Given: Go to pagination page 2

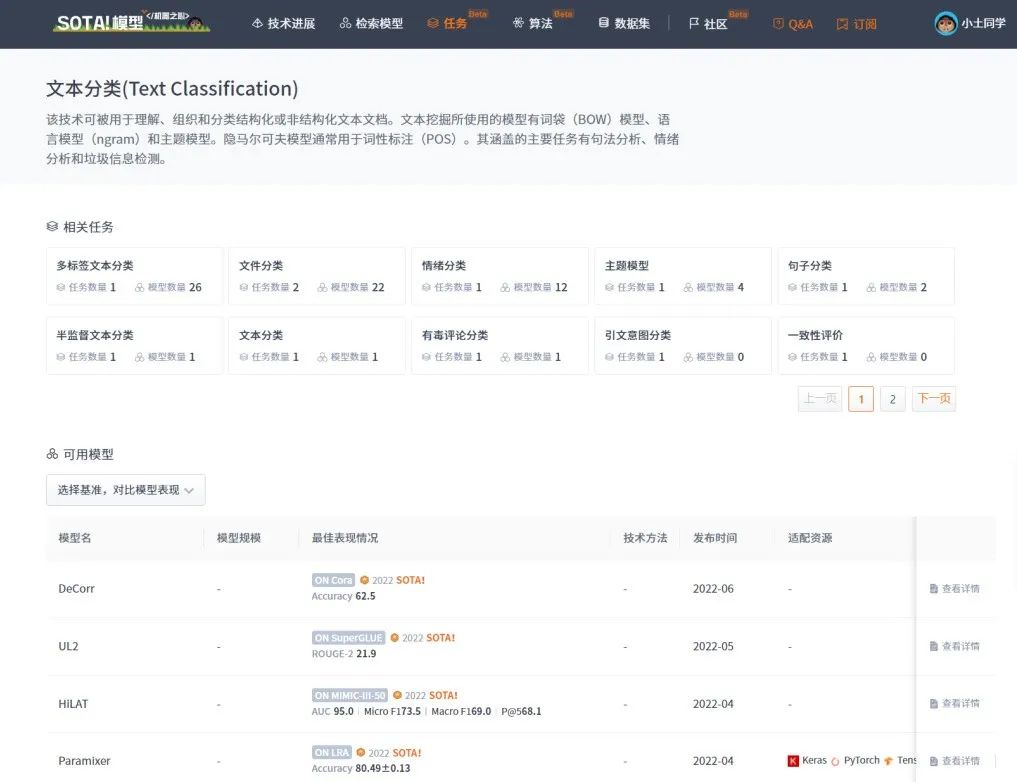Looking at the screenshot, I should [892, 398].
